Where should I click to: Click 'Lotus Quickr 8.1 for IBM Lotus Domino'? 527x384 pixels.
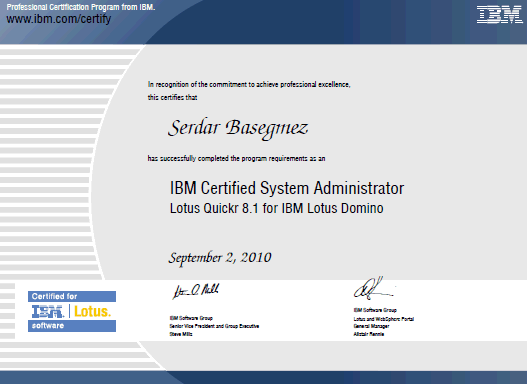[x=277, y=208]
